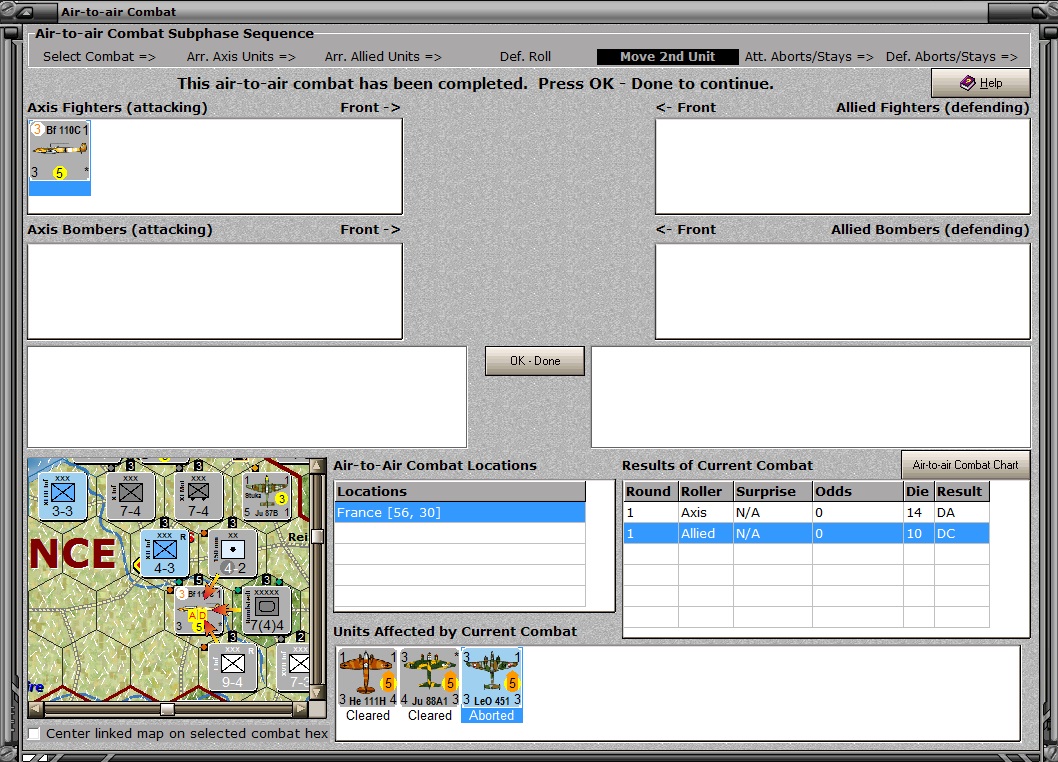Select the Def. Aborts/Stays subphase
Viewport: 1058px width, 762px height.
tap(951, 57)
